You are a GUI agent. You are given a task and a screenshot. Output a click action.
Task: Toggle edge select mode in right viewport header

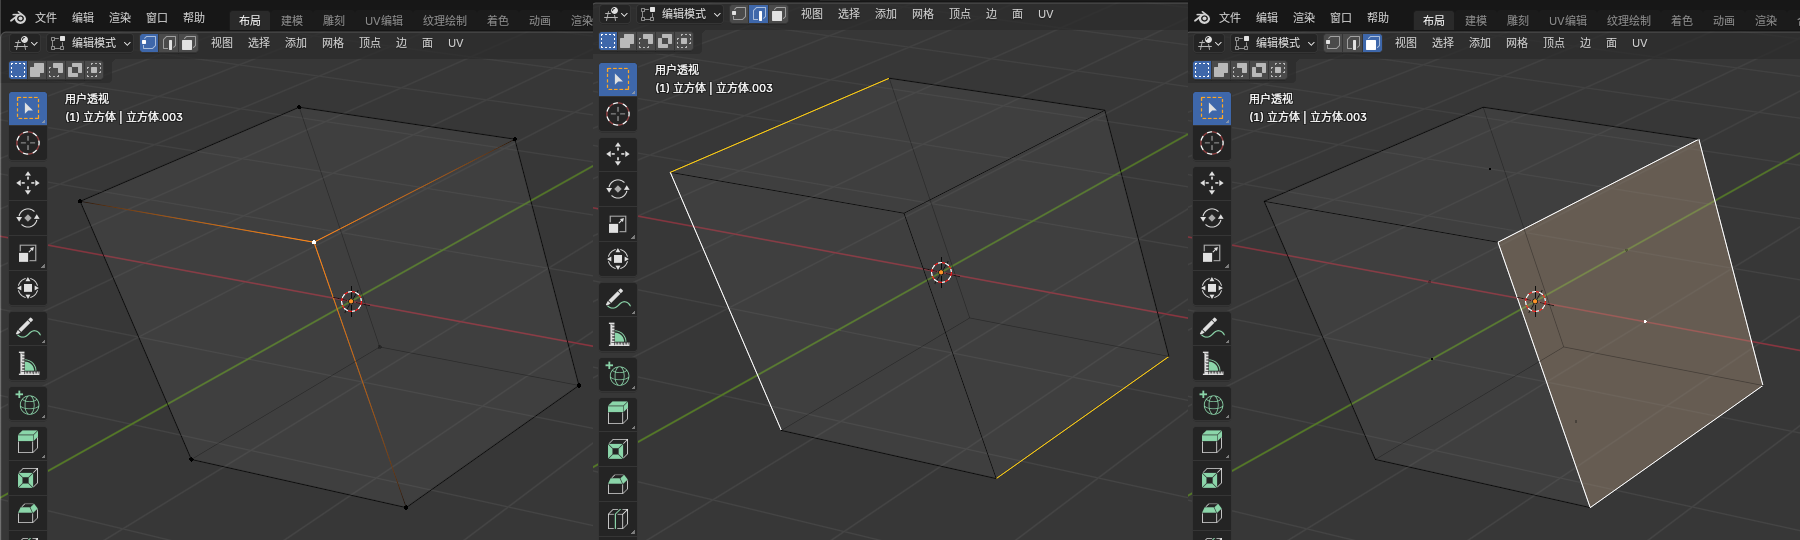pos(1353,43)
